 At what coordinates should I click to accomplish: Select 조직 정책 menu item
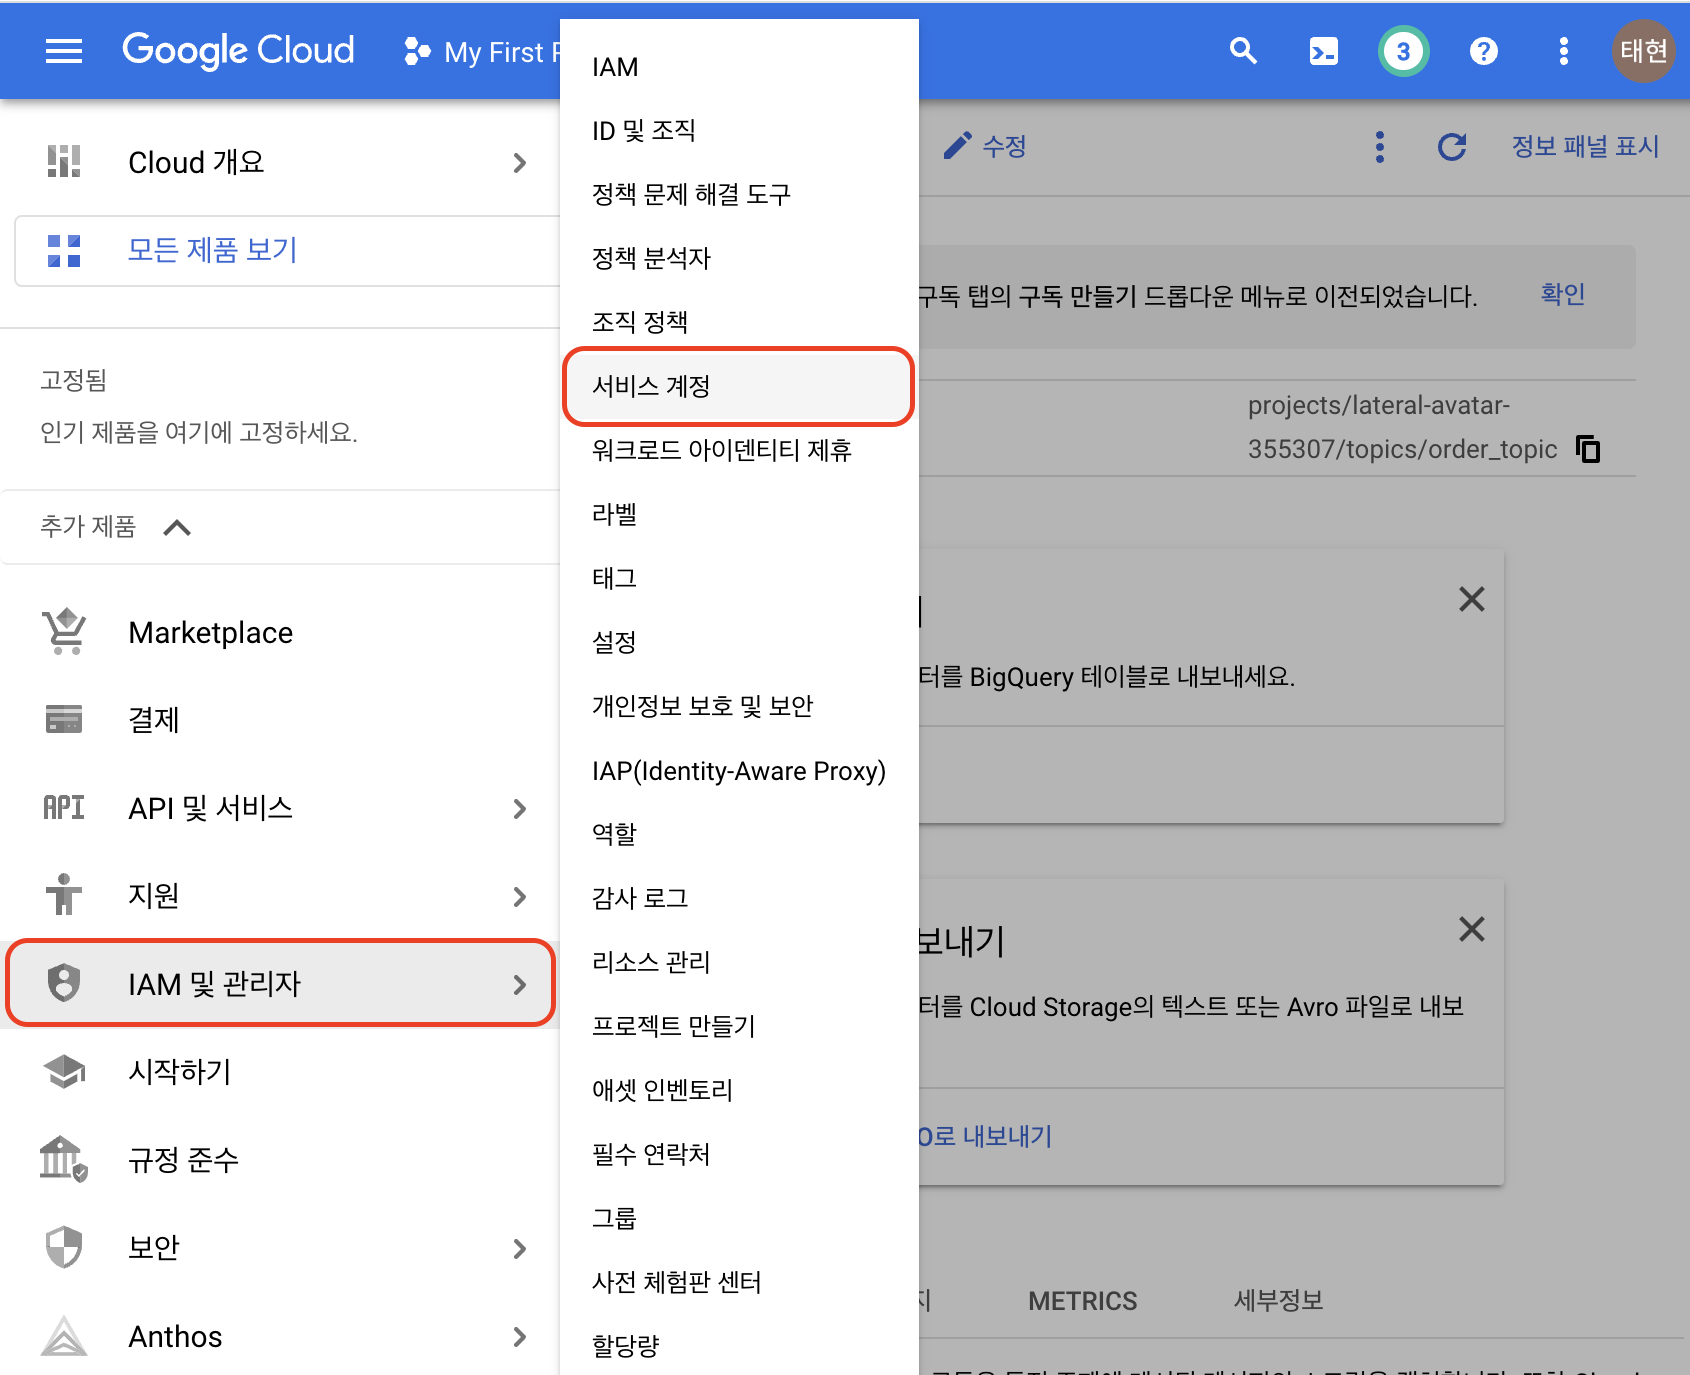(x=739, y=322)
